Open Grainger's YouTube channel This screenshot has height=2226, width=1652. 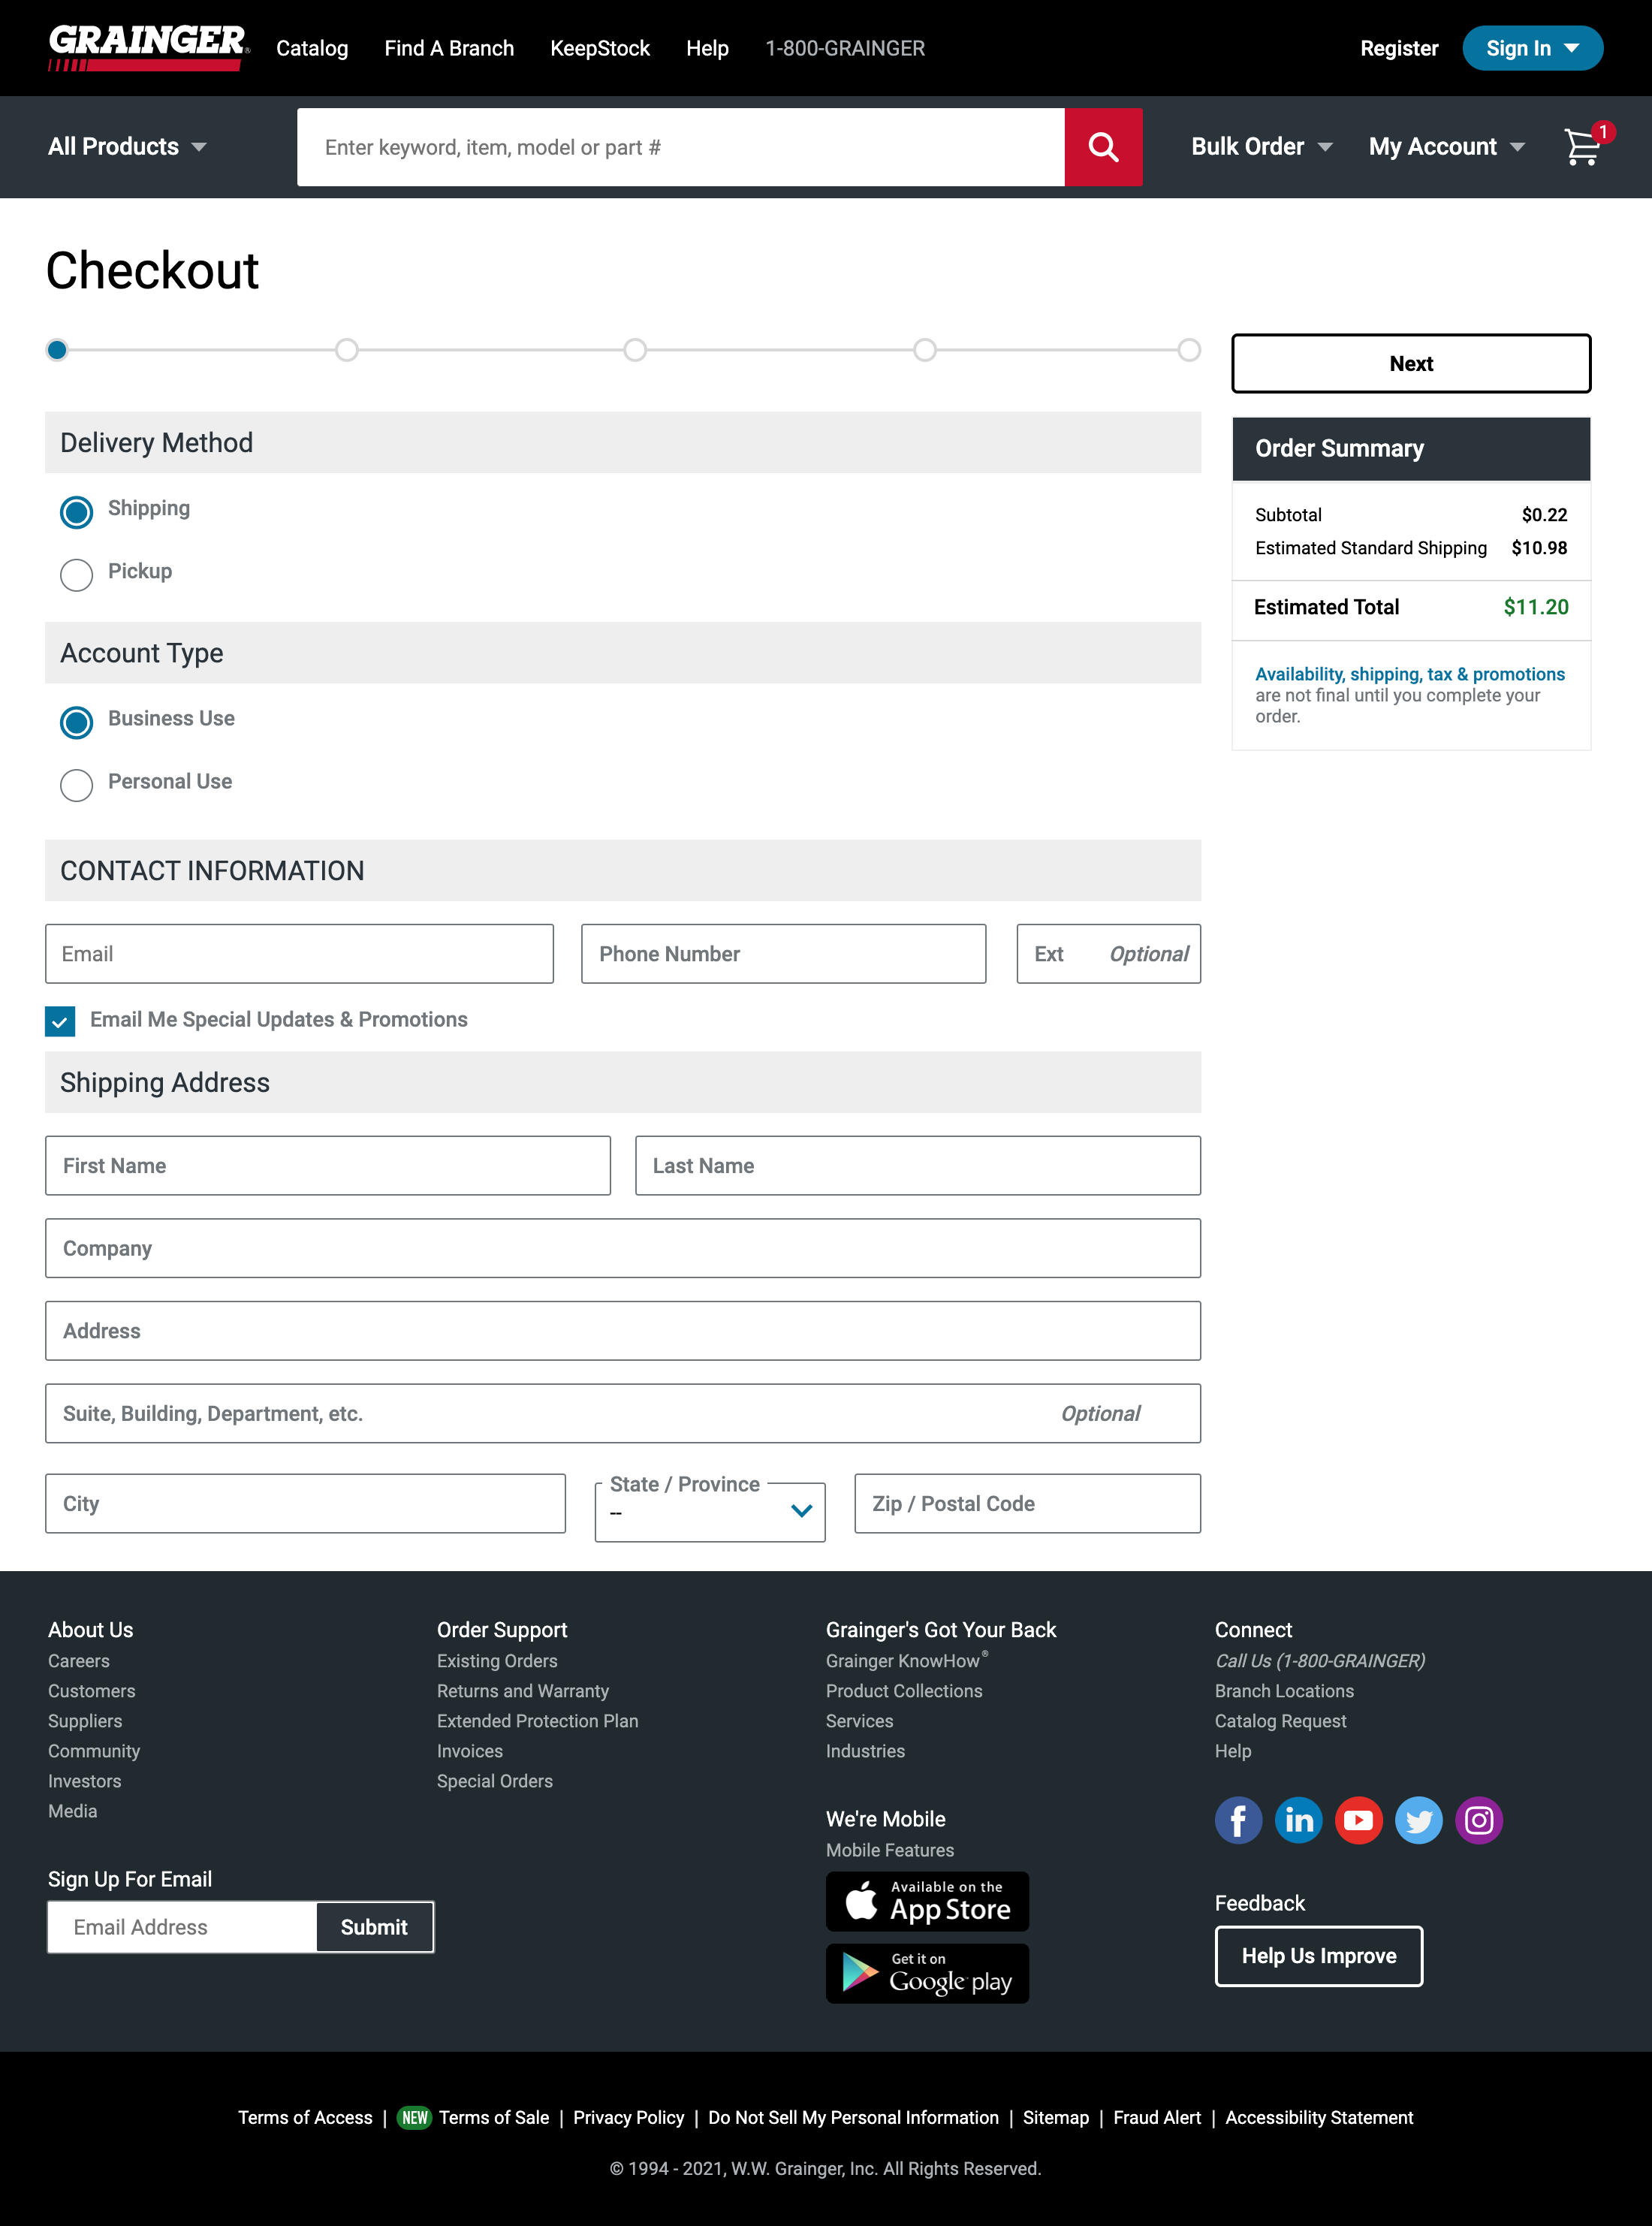click(x=1358, y=1820)
